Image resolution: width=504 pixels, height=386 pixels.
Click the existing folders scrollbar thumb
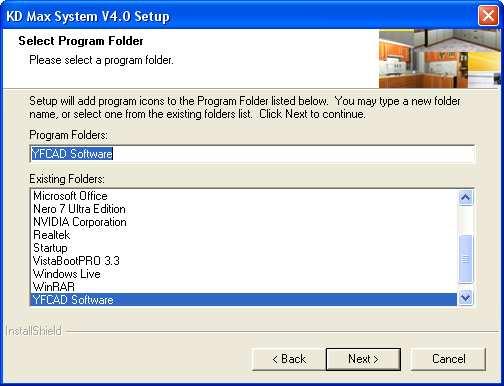coord(465,259)
